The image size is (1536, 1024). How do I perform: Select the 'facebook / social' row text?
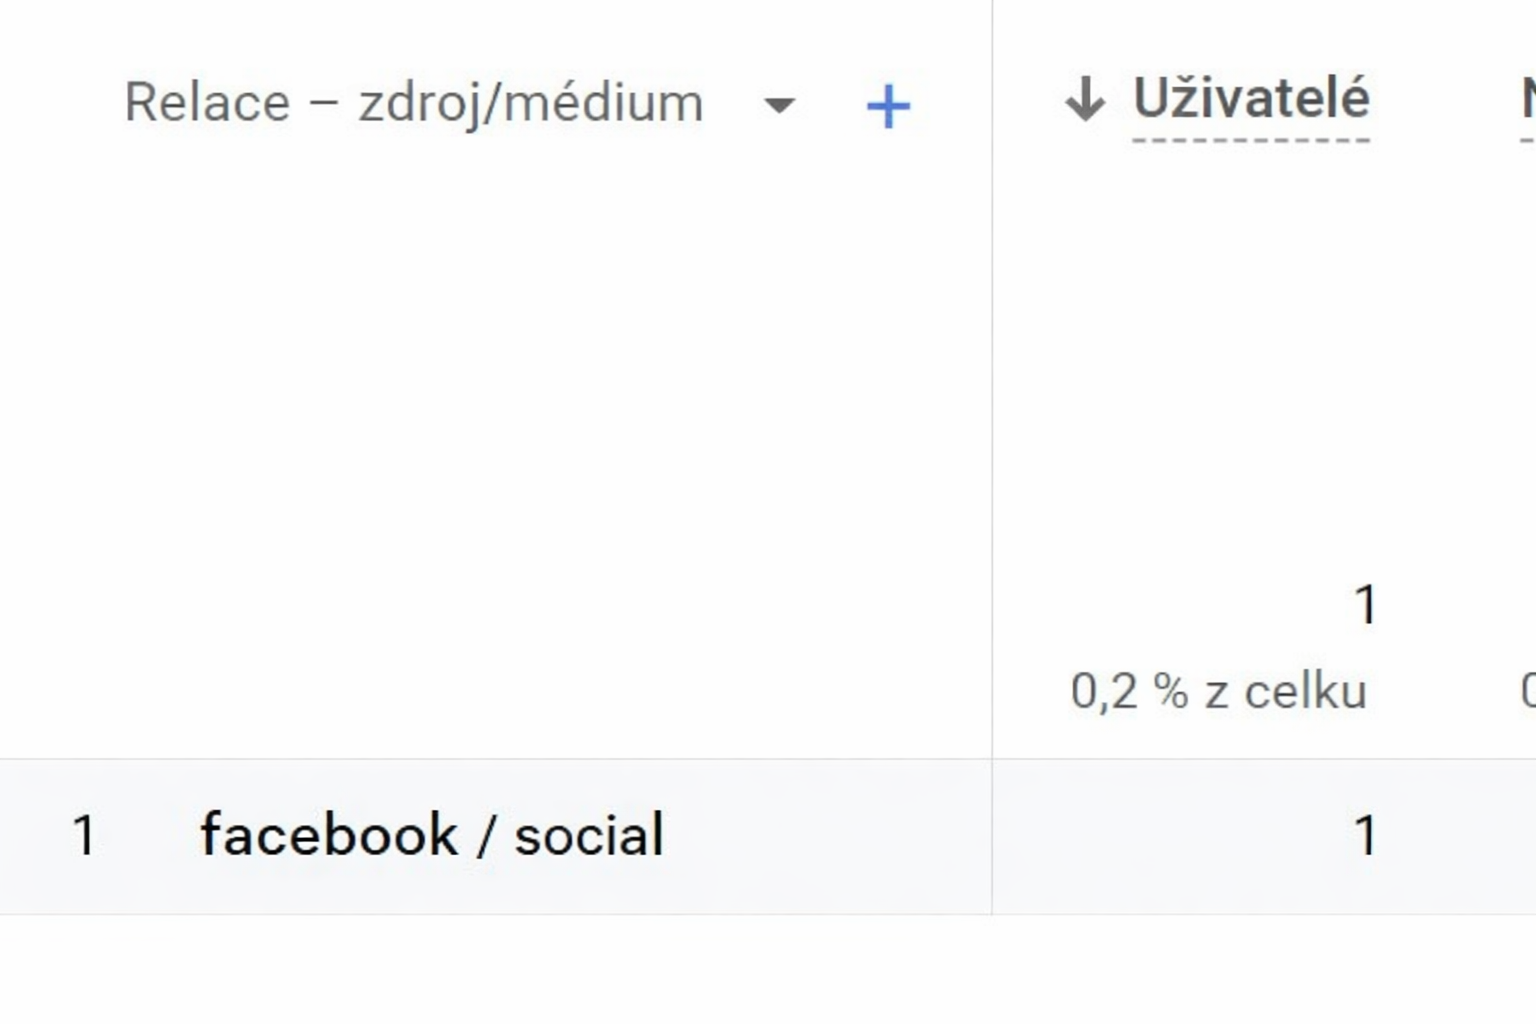431,834
